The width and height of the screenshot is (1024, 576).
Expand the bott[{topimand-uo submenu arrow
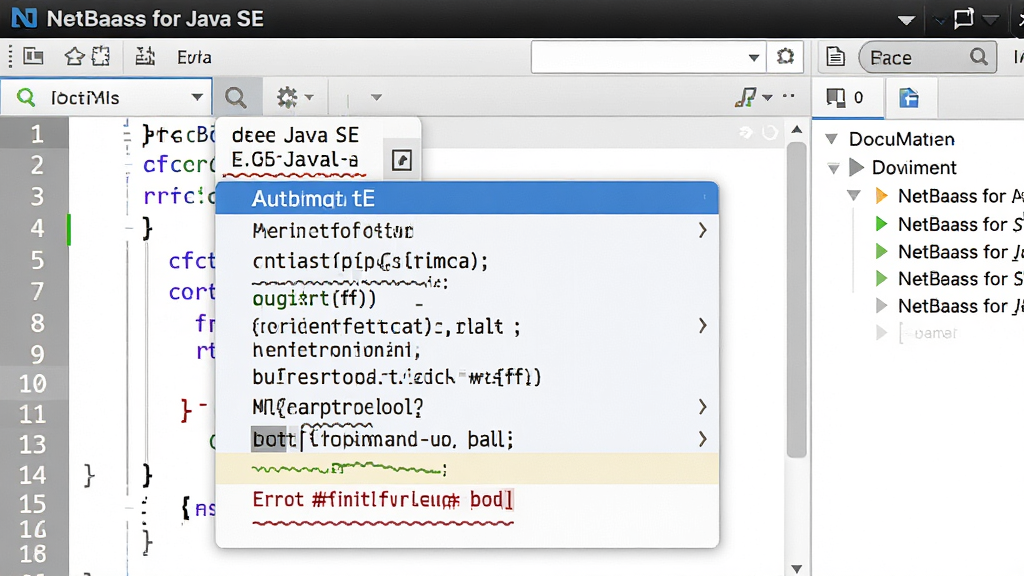click(x=702, y=439)
